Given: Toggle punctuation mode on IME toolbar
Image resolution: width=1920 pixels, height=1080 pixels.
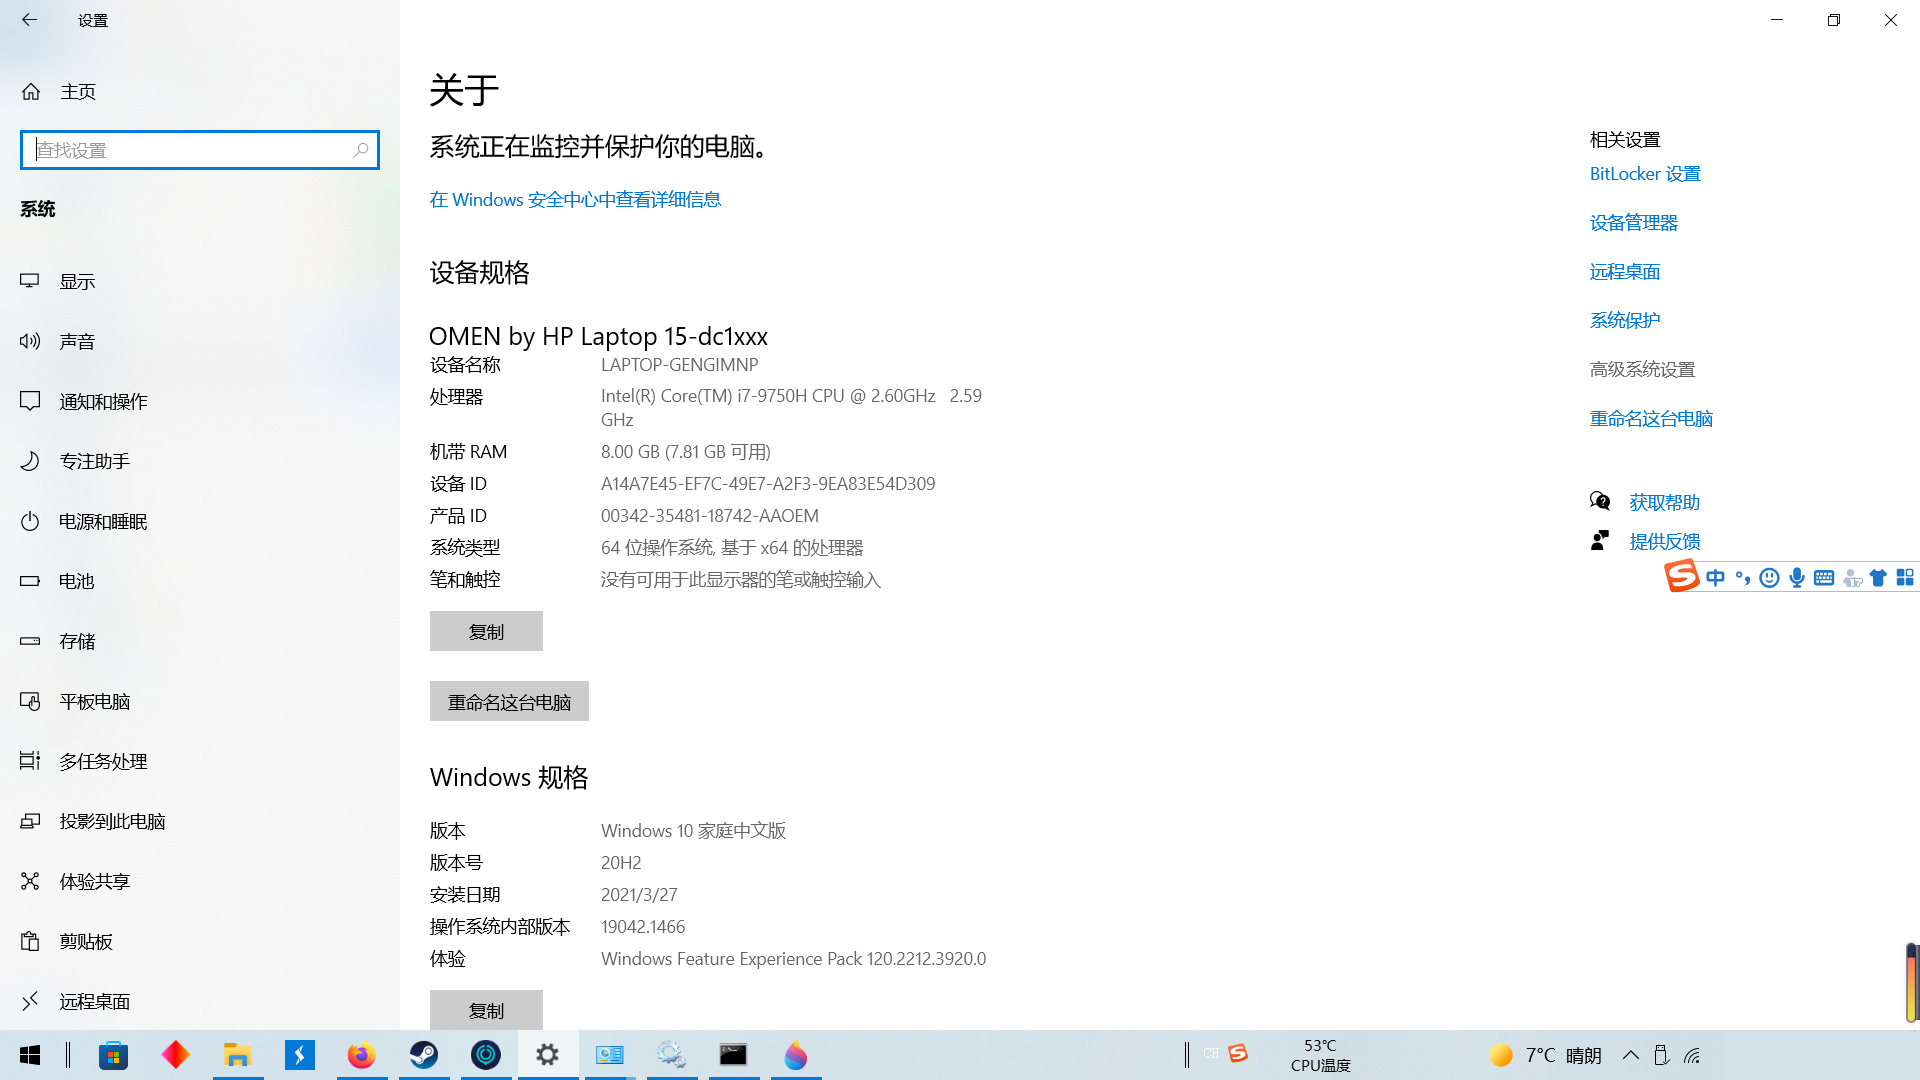Looking at the screenshot, I should (x=1743, y=578).
